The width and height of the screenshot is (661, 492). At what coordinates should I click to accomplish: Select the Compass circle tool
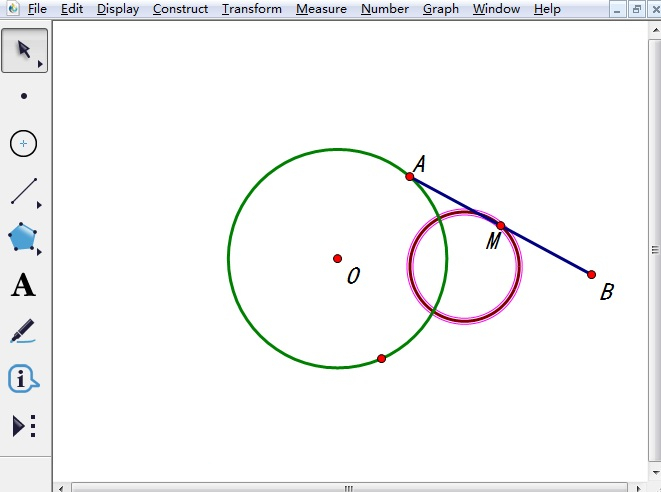pos(24,144)
